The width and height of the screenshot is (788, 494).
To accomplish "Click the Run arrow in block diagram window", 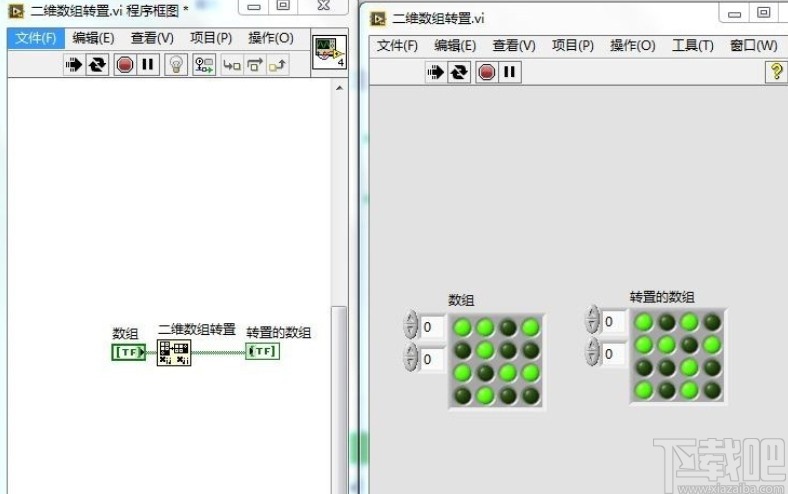I will coord(74,64).
